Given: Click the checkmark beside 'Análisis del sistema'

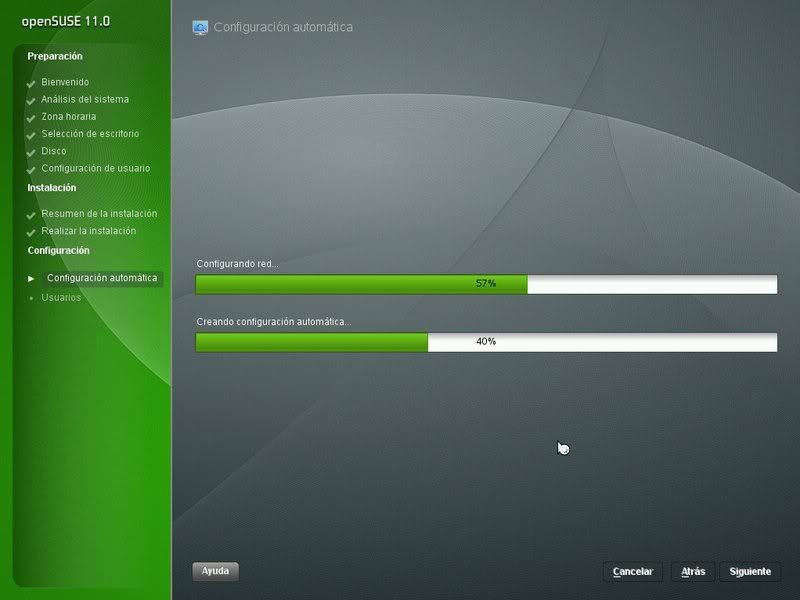Looking at the screenshot, I should click(31, 101).
